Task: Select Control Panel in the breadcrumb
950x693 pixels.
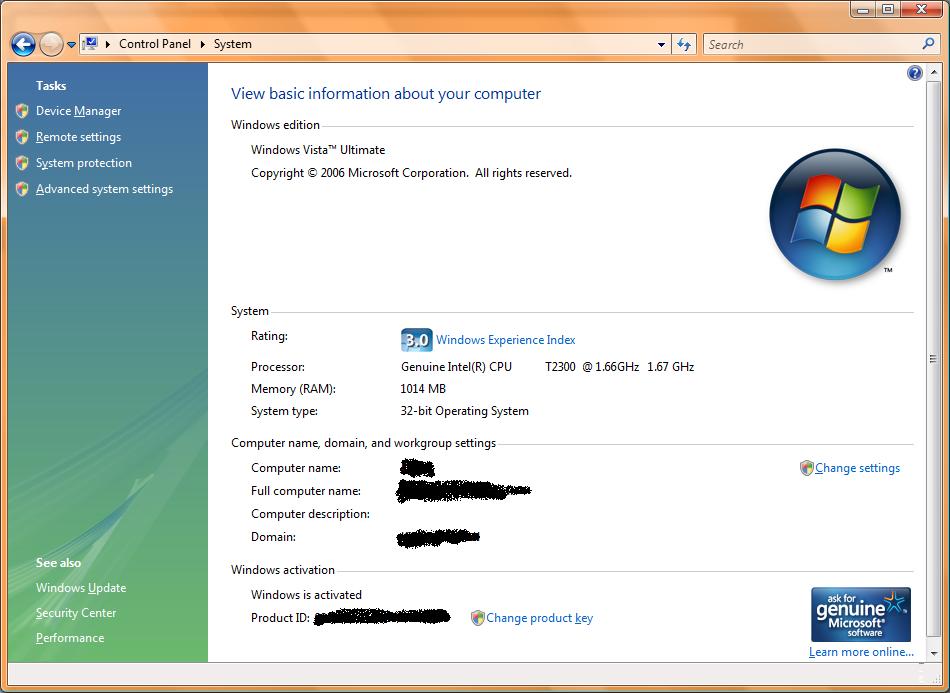Action: click(154, 44)
